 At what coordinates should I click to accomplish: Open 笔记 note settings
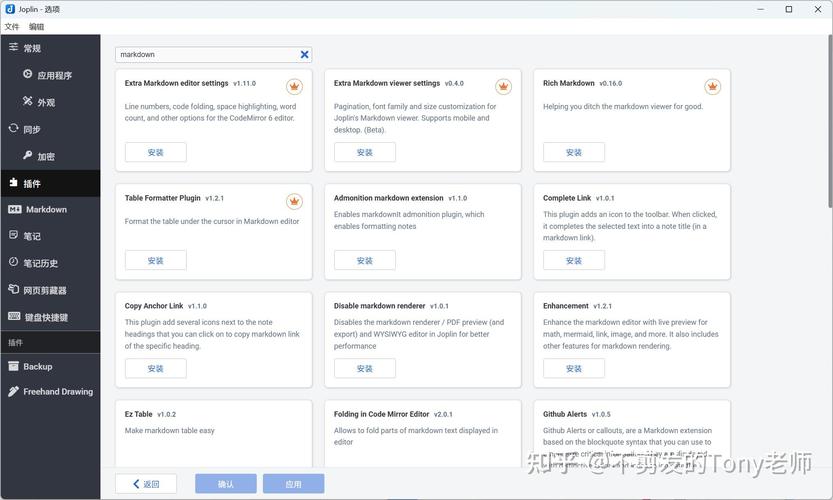(50, 236)
